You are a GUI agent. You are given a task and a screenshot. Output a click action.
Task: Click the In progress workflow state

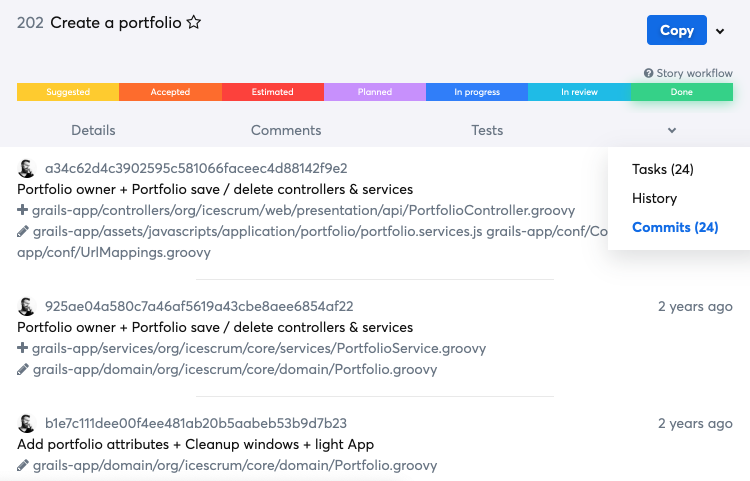[x=477, y=92]
